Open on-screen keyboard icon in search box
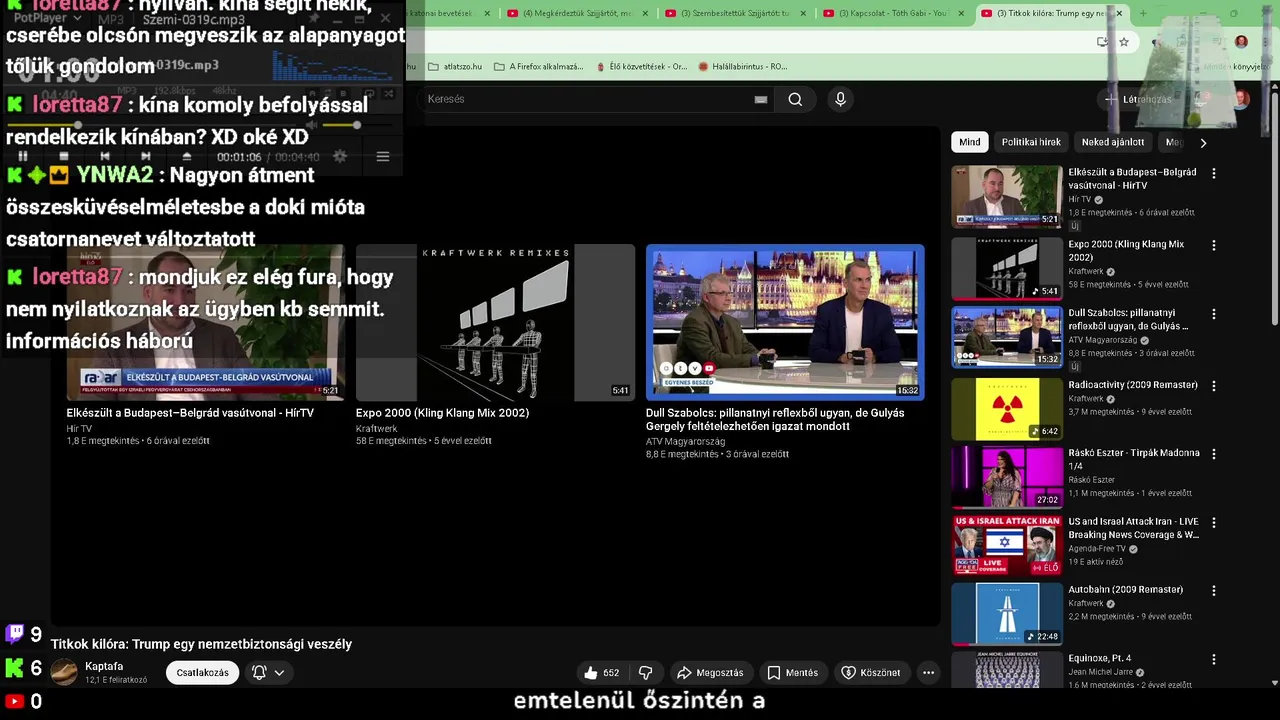The width and height of the screenshot is (1280, 720). click(x=761, y=99)
